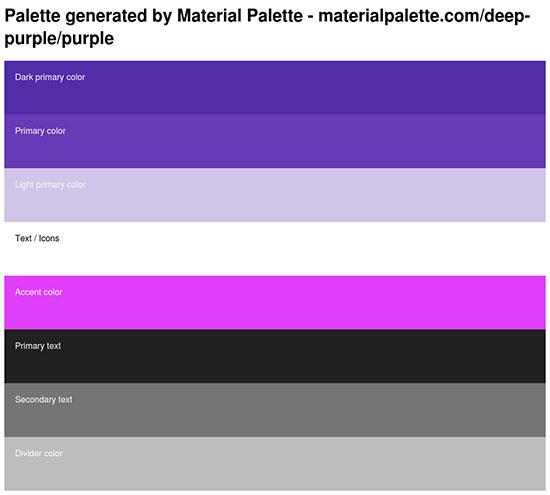Select the Primary color purple swatch
550x495 pixels.
[x=275, y=141]
